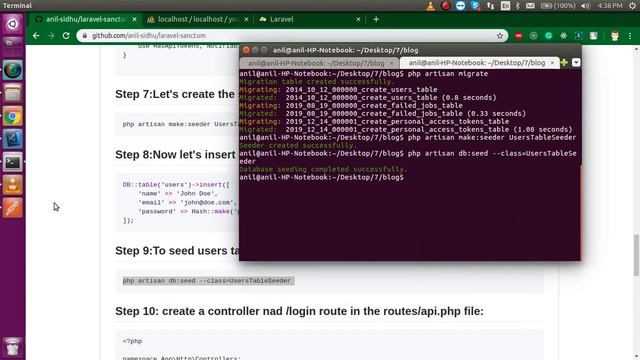Add new terminal tab with plus icon
This screenshot has width=640, height=360.
point(564,62)
